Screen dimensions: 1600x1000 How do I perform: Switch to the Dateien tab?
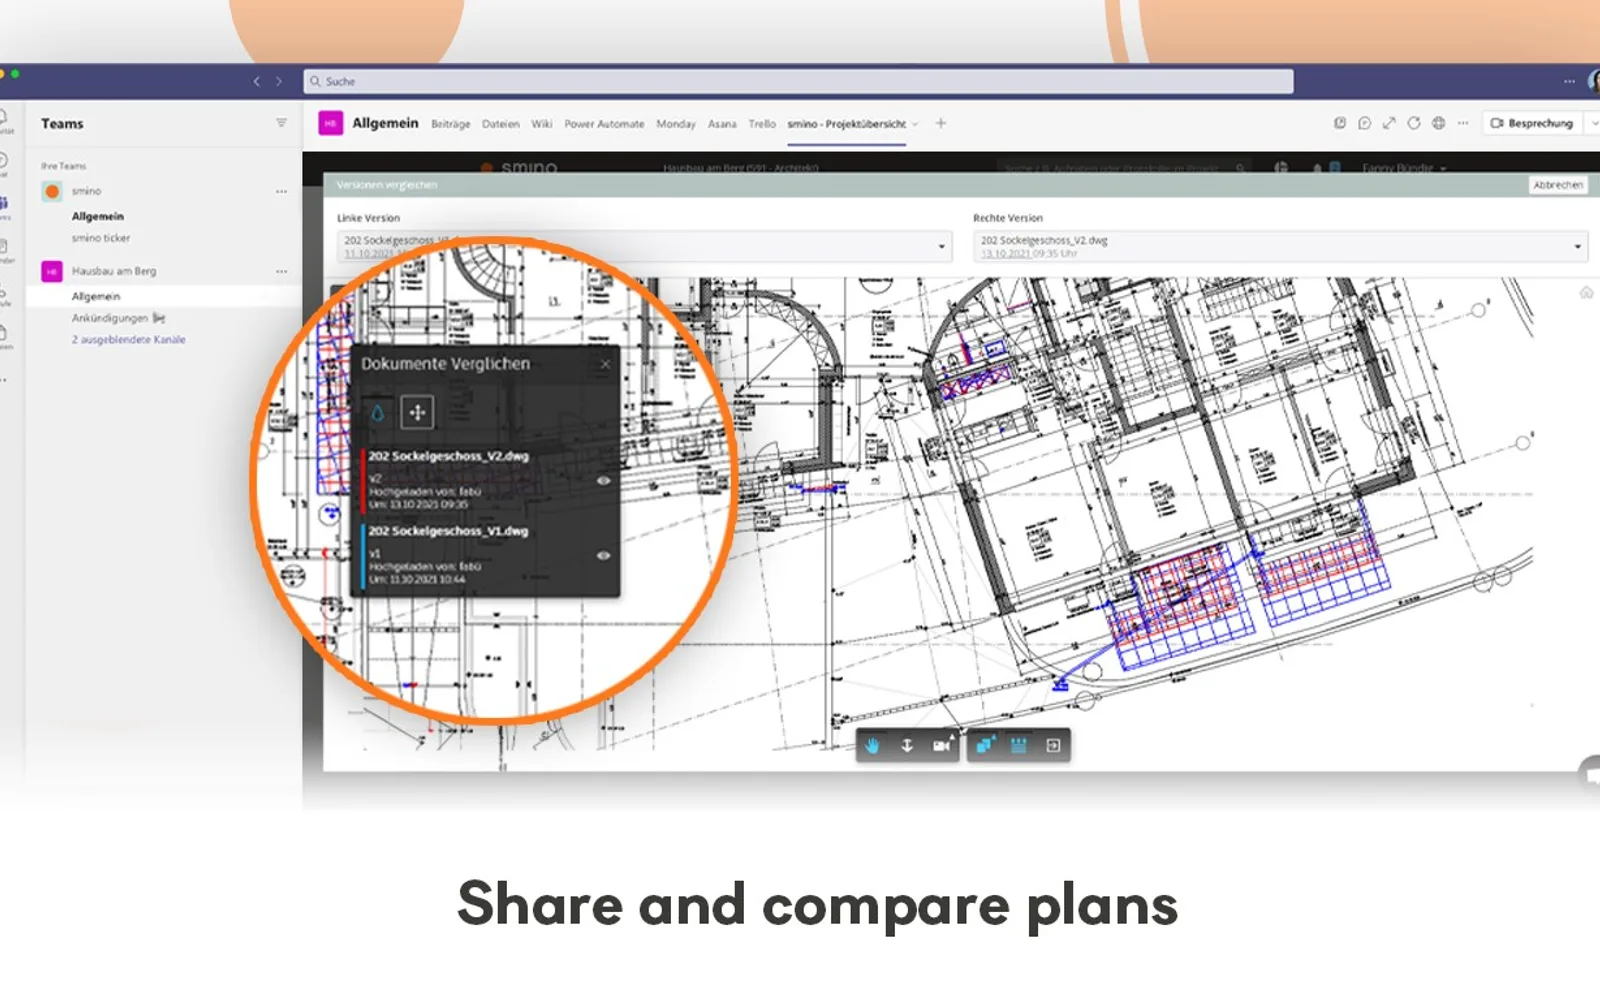[x=501, y=124]
